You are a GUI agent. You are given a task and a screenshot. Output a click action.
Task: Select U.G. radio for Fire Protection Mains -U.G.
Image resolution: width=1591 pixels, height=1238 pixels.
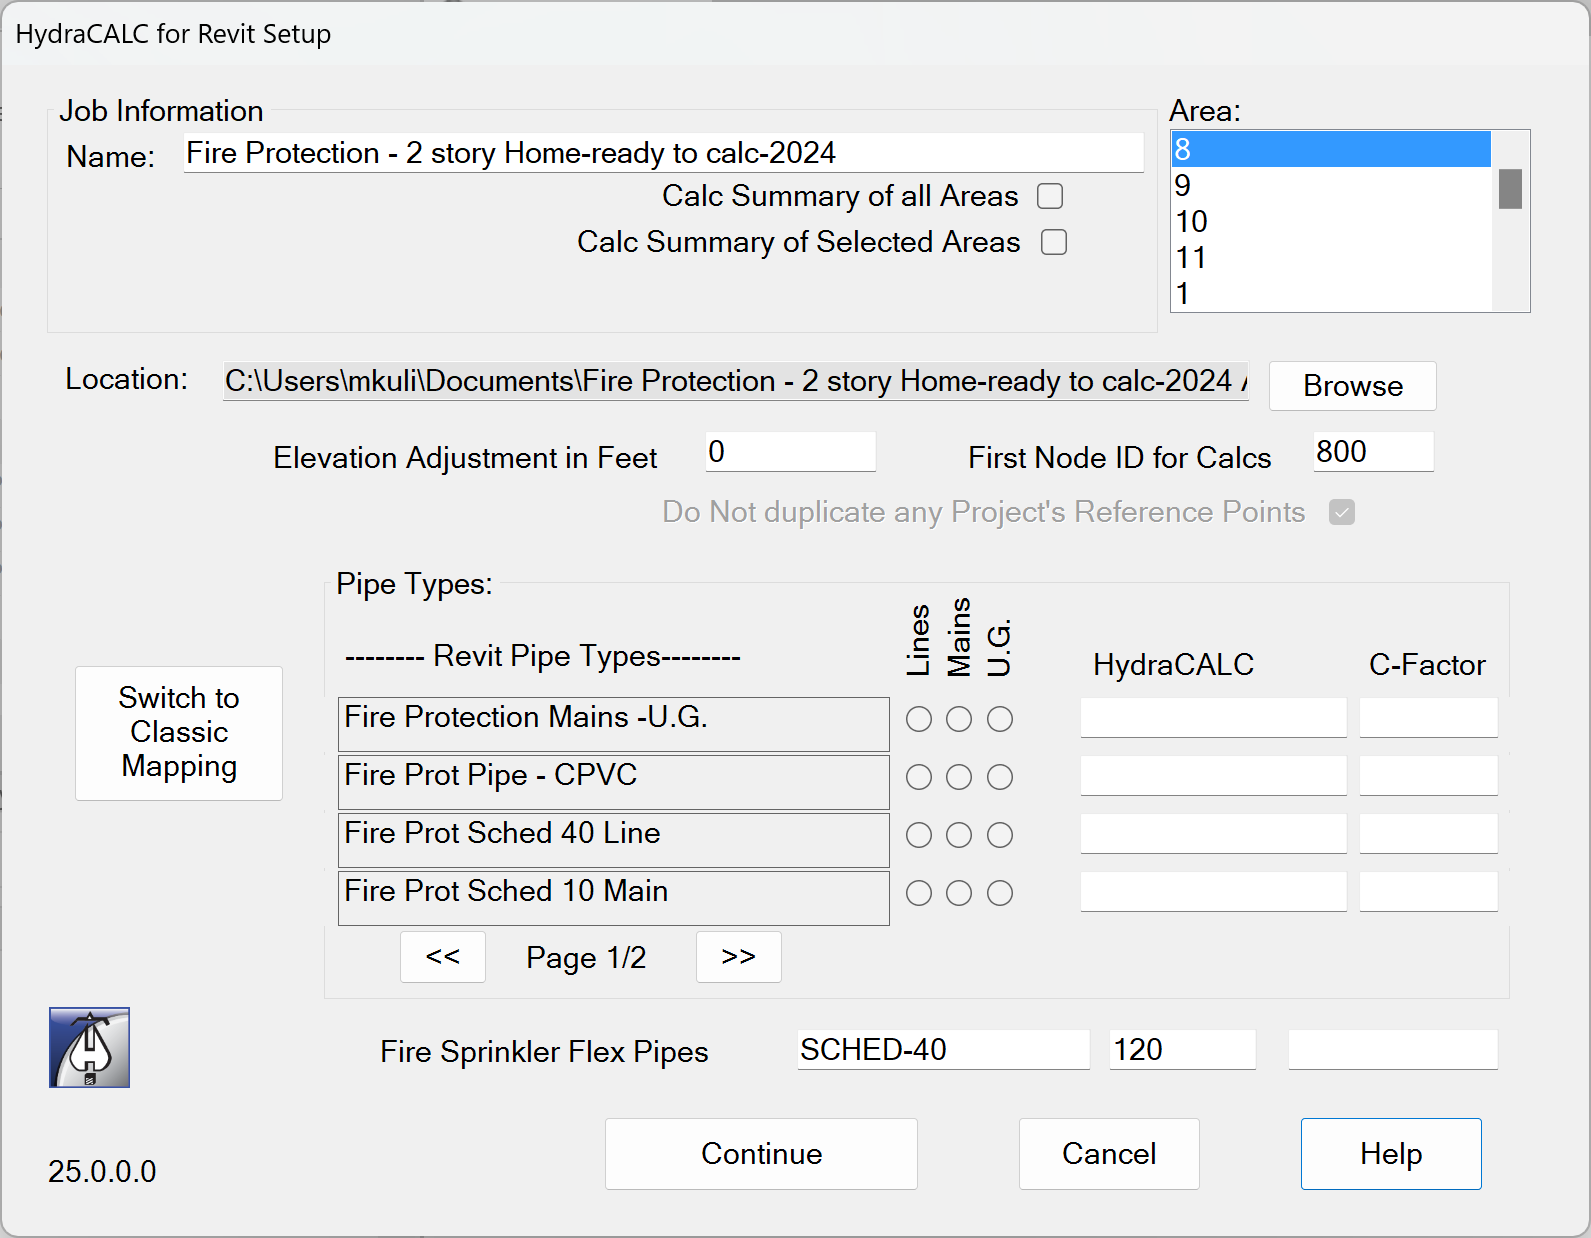1000,719
